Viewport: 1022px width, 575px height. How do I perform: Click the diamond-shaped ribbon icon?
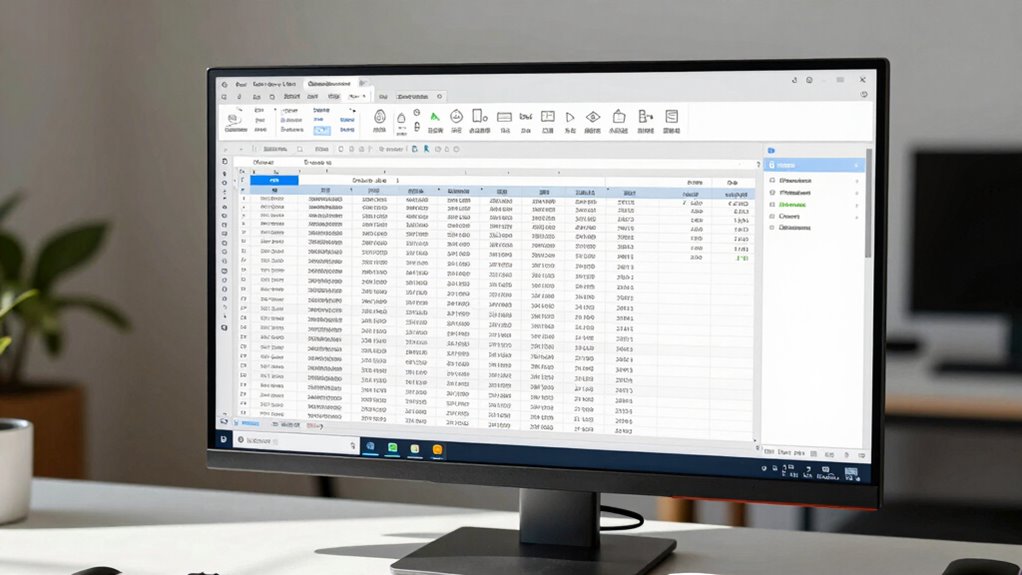point(593,118)
